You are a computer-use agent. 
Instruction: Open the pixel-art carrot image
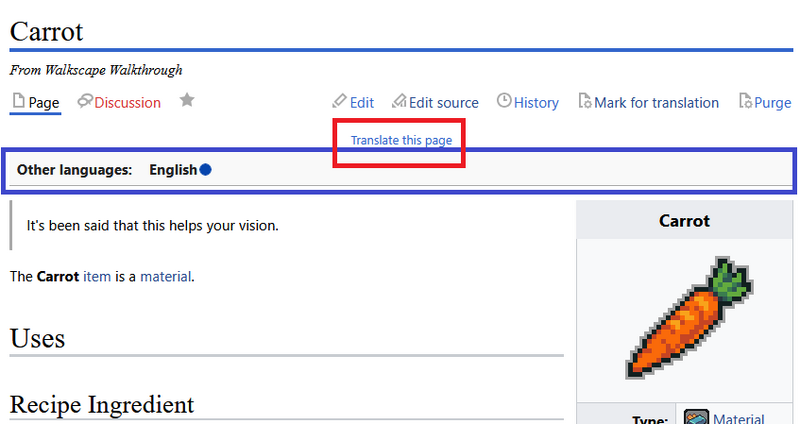click(688, 318)
